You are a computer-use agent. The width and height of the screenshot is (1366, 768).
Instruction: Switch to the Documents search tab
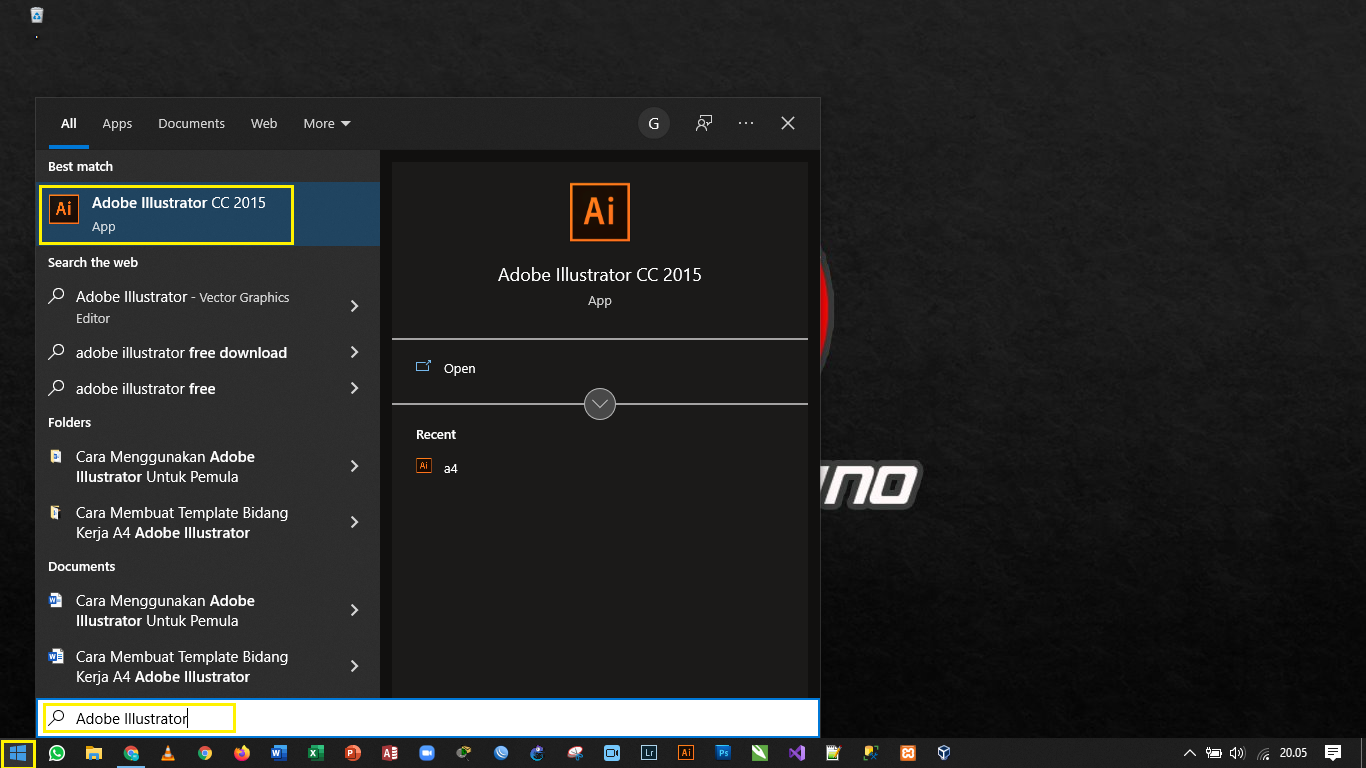click(191, 123)
